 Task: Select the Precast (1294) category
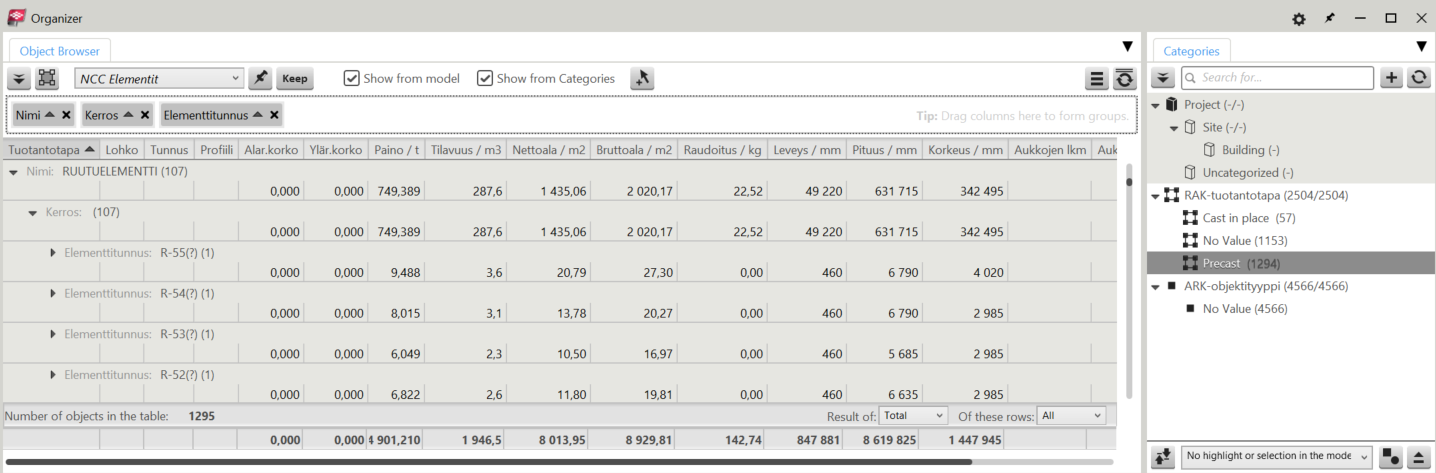(1291, 263)
